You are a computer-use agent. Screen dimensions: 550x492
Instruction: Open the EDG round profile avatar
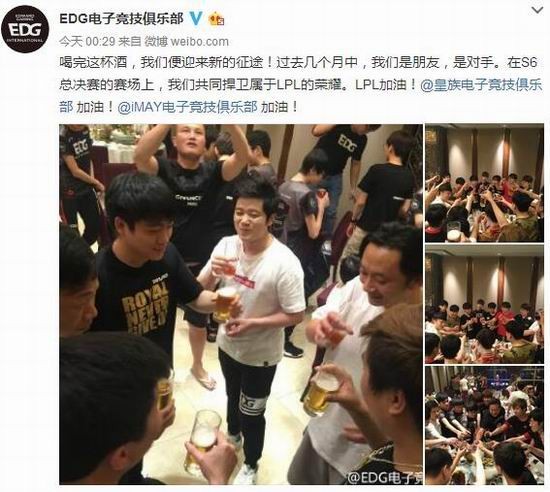(25, 29)
